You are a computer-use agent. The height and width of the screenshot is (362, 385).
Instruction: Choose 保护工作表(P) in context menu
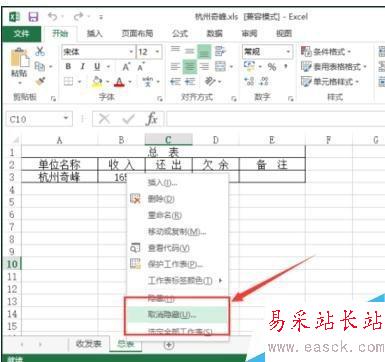[x=178, y=264]
